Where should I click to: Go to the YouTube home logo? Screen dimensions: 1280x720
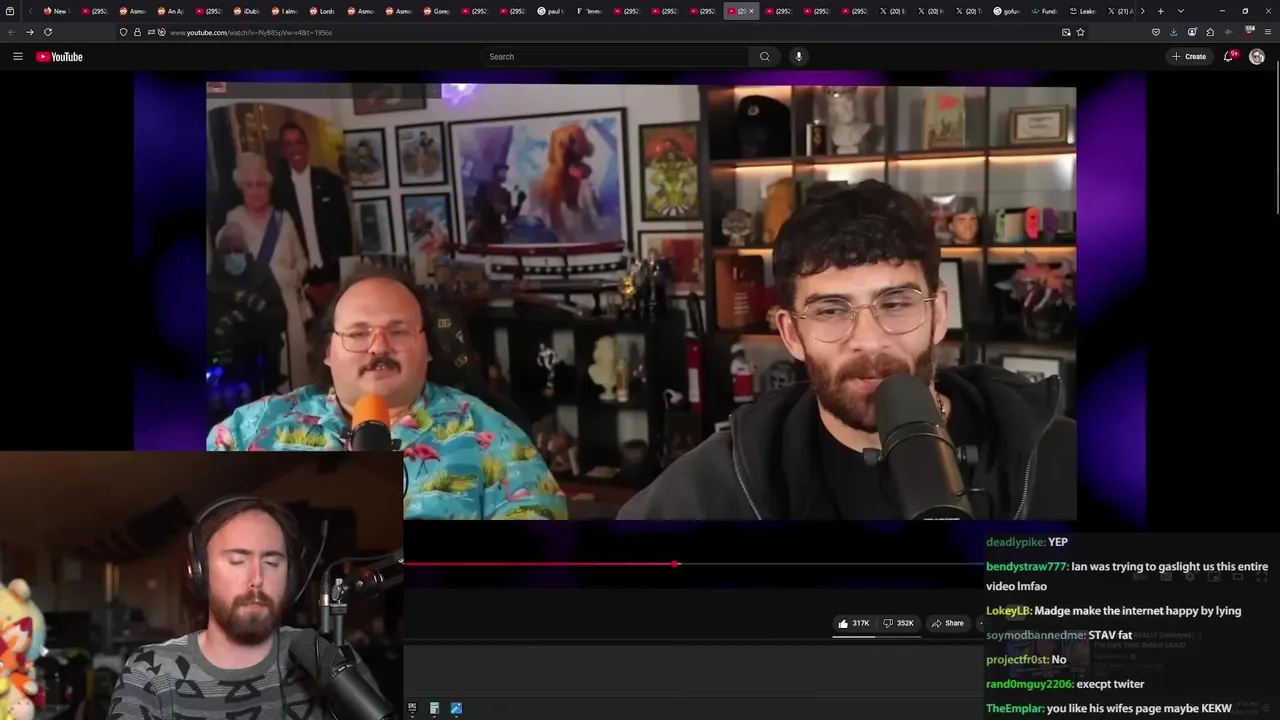tap(59, 57)
